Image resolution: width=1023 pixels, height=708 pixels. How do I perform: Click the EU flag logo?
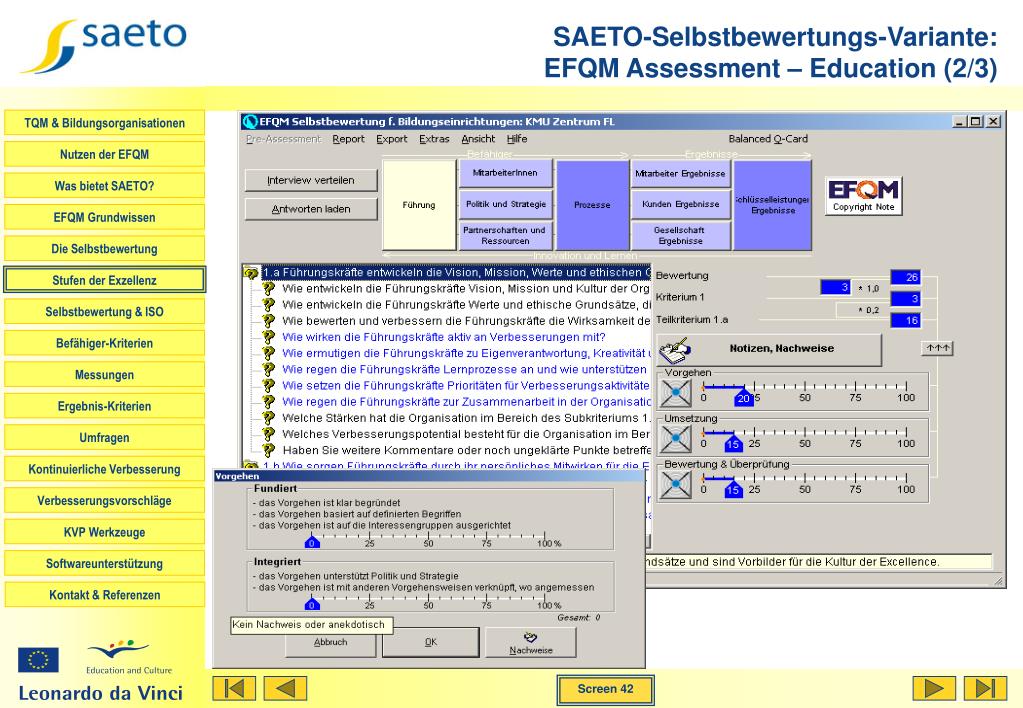click(38, 660)
